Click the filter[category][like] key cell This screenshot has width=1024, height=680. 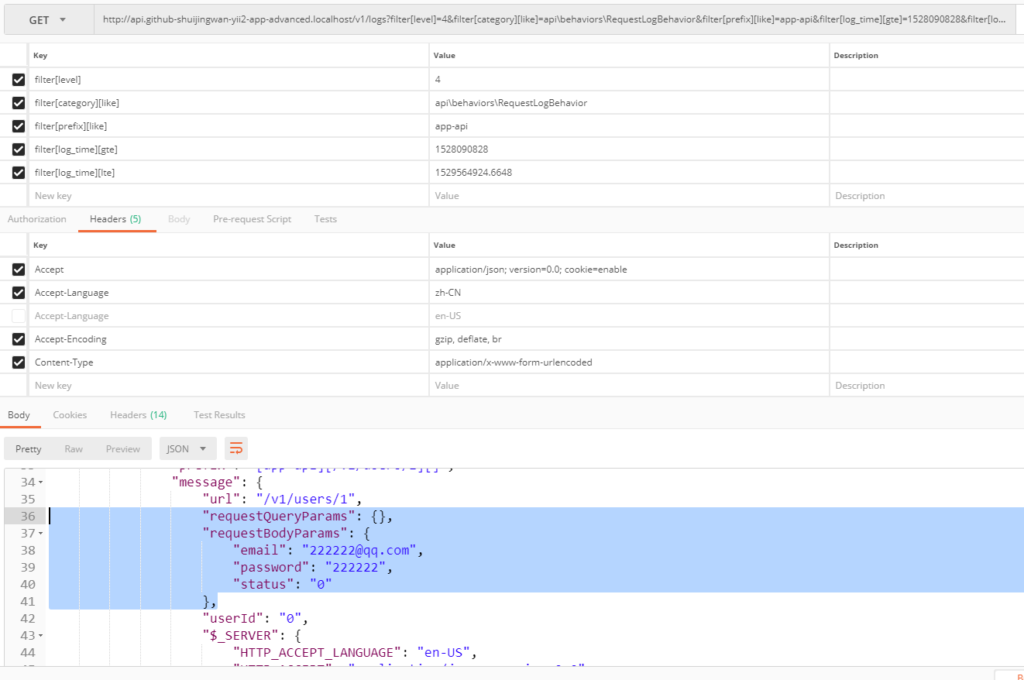[x=229, y=103]
